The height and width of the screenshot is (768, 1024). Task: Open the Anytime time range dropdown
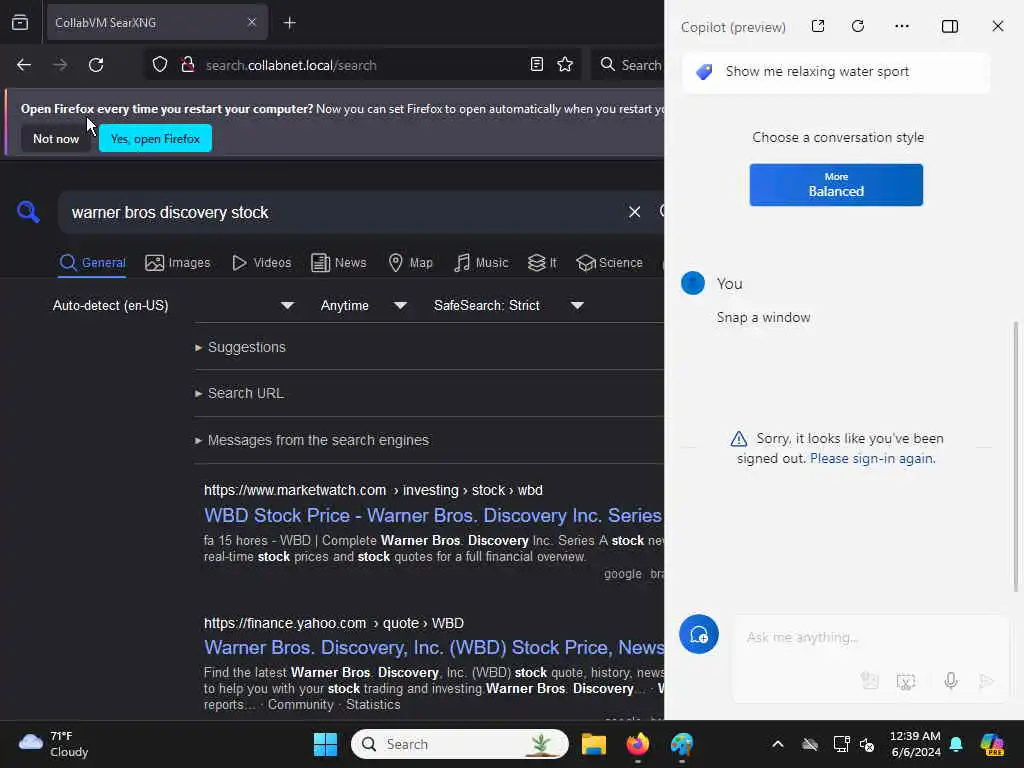(x=364, y=306)
